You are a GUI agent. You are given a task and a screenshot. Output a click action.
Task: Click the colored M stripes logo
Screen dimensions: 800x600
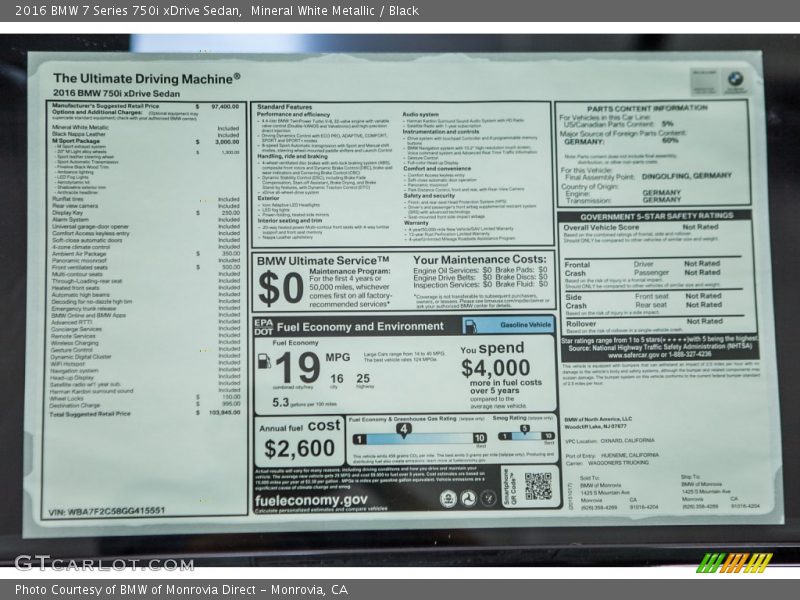734,562
